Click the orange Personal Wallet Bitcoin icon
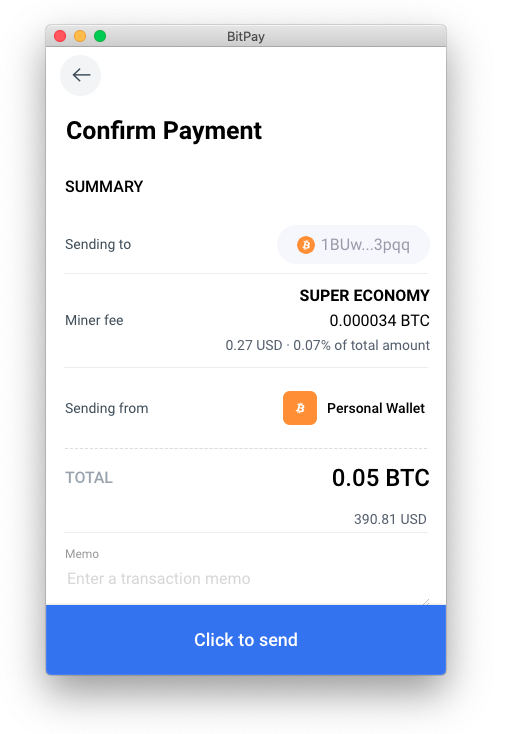Viewport: 505px width, 734px height. (300, 408)
